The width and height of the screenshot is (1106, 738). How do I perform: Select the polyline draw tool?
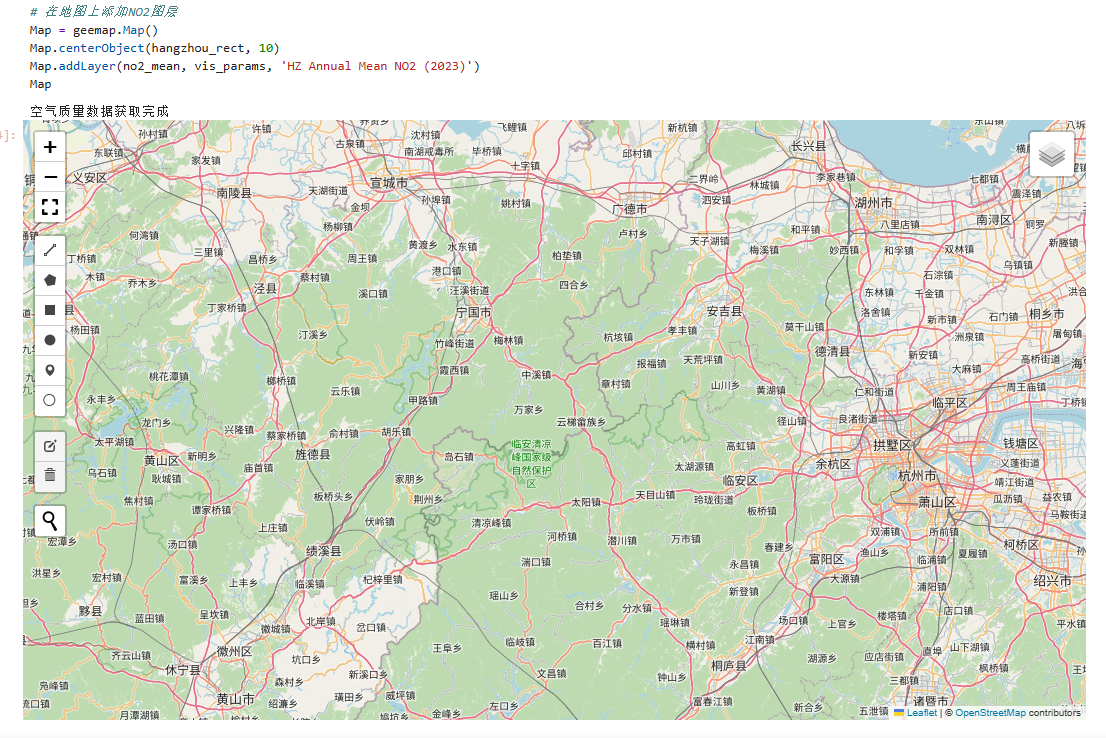49,249
